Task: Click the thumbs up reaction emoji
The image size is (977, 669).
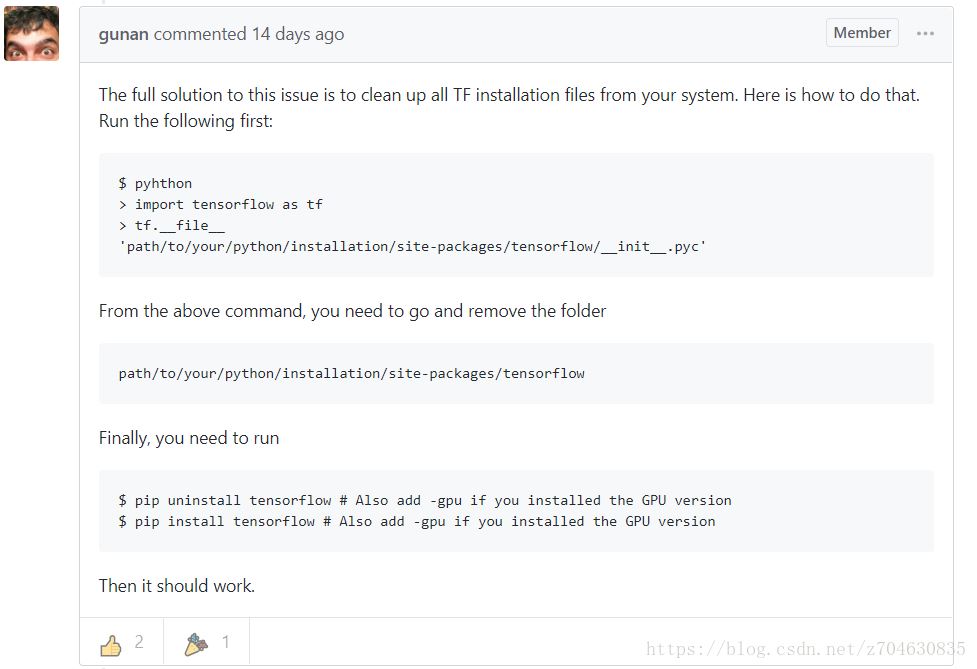Action: click(111, 645)
